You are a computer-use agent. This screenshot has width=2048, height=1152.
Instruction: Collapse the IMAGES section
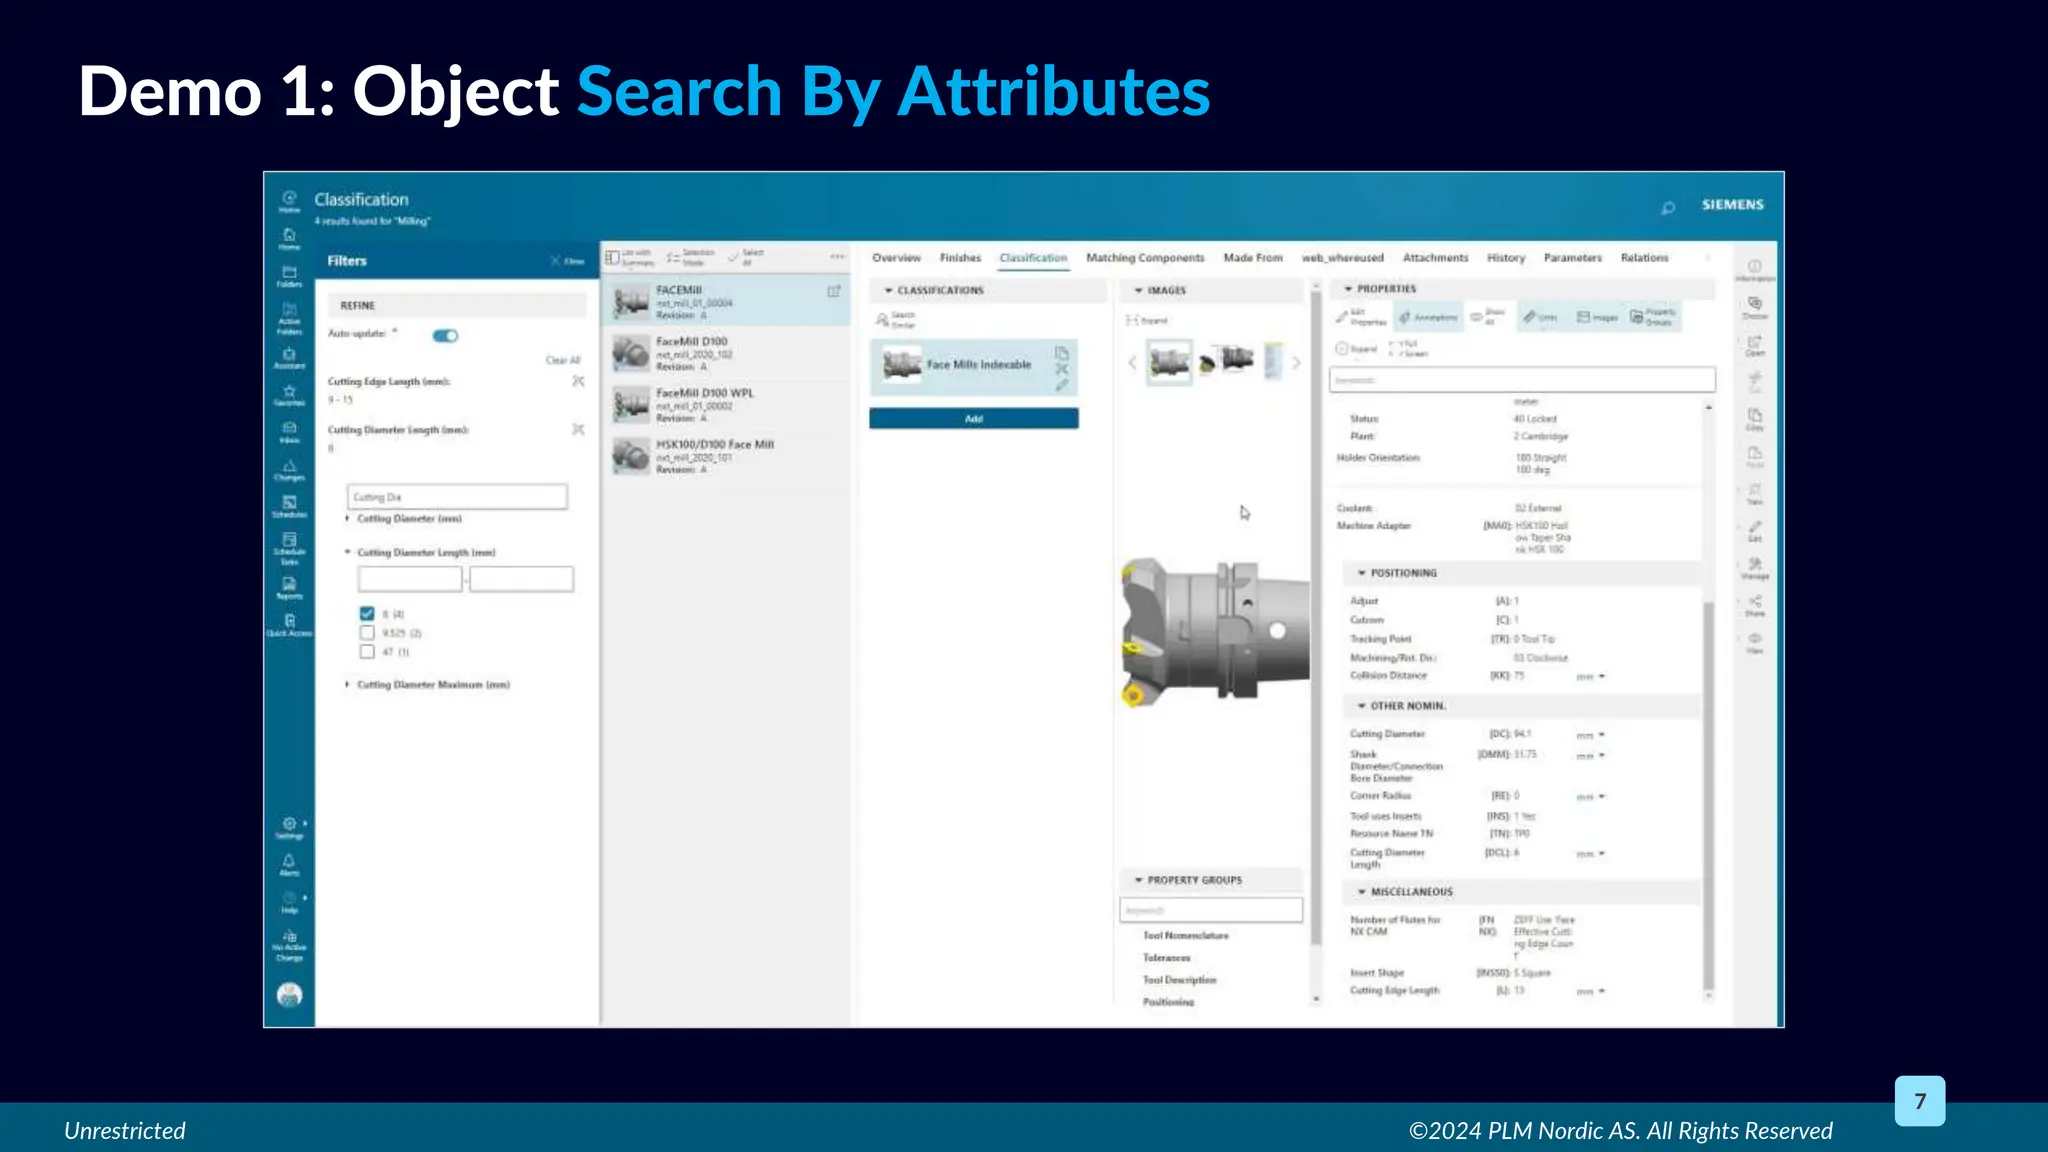pos(1138,290)
